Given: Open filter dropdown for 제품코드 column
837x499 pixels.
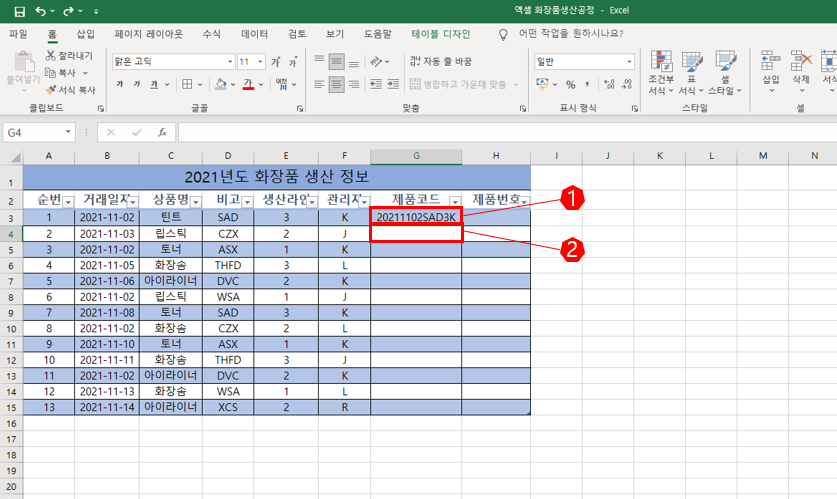Looking at the screenshot, I should point(455,202).
